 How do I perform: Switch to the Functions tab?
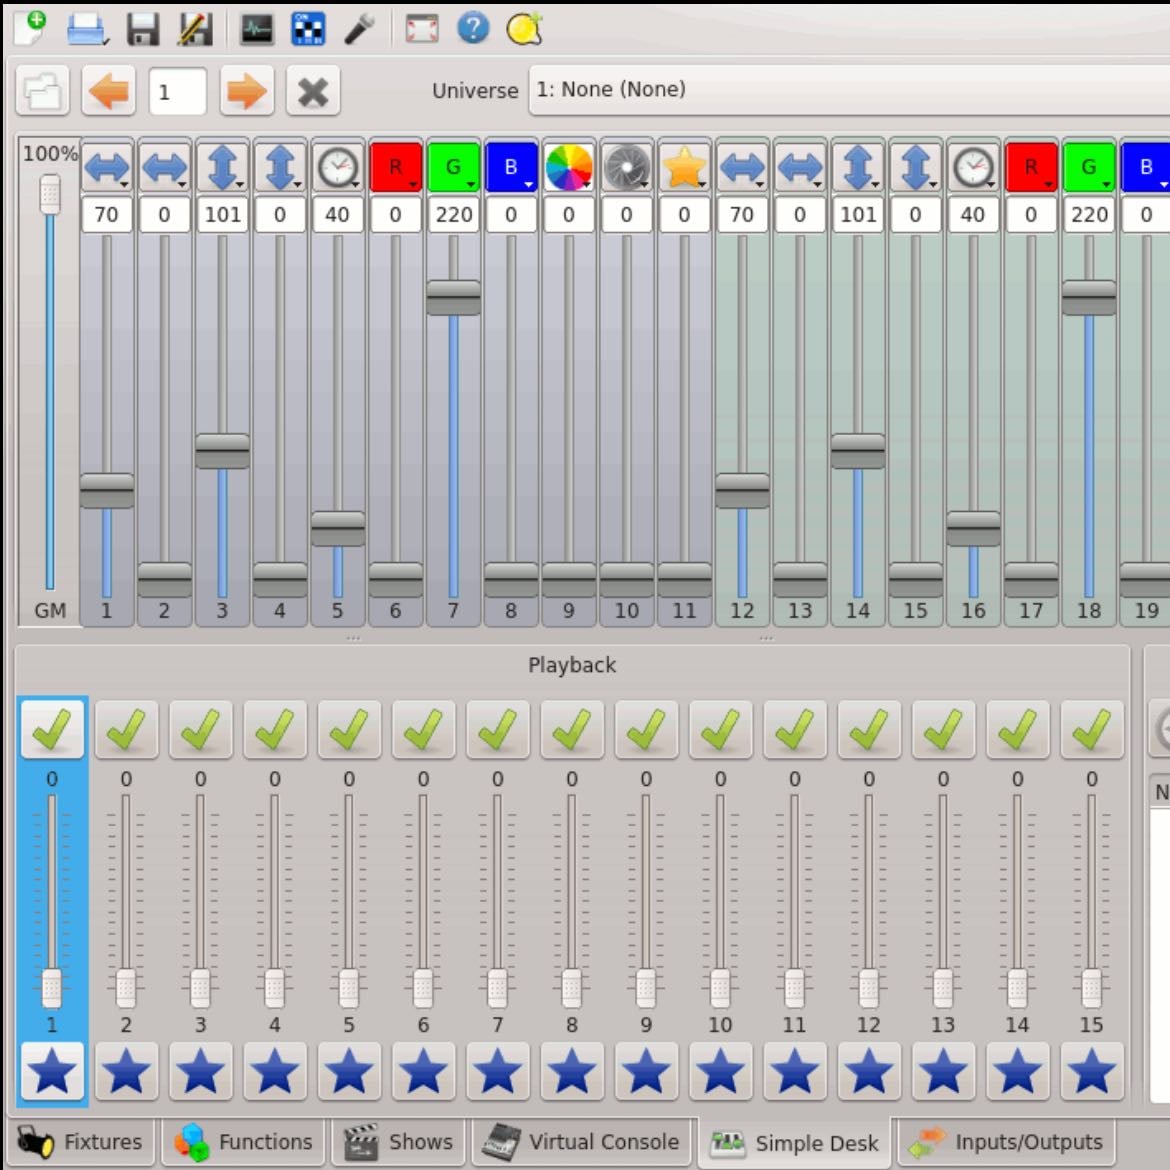(243, 1142)
